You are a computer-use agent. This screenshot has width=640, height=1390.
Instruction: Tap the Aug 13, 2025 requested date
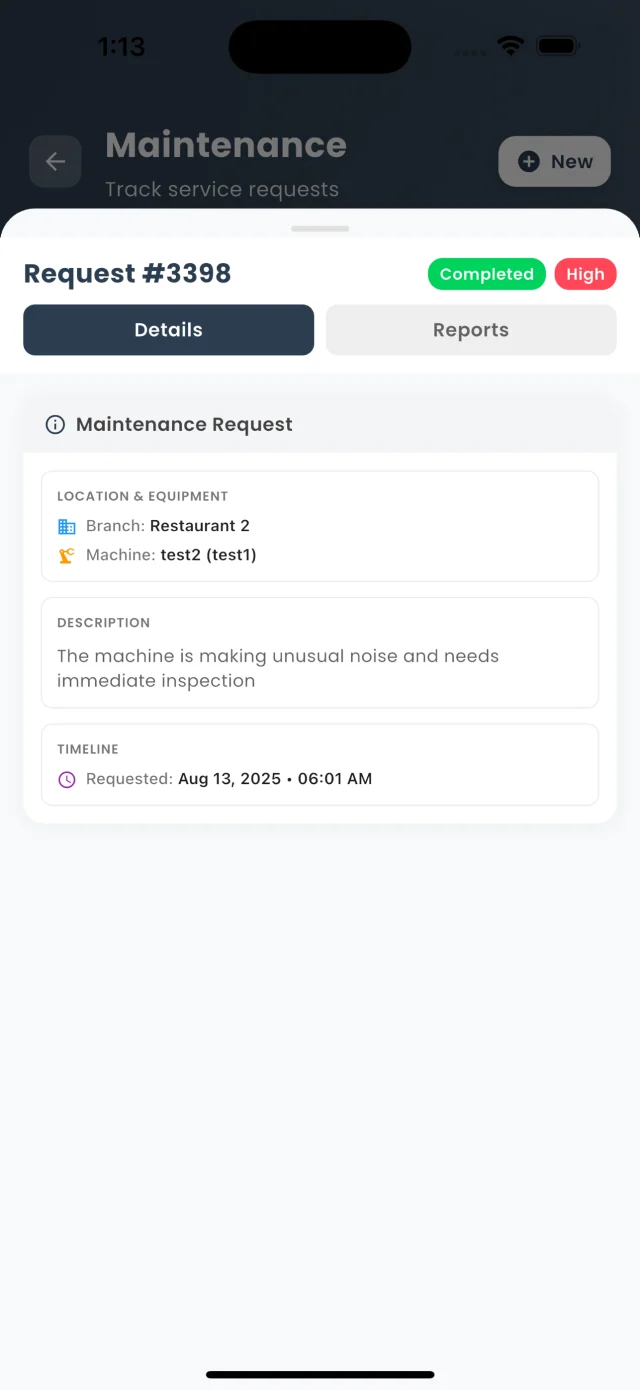(x=230, y=779)
